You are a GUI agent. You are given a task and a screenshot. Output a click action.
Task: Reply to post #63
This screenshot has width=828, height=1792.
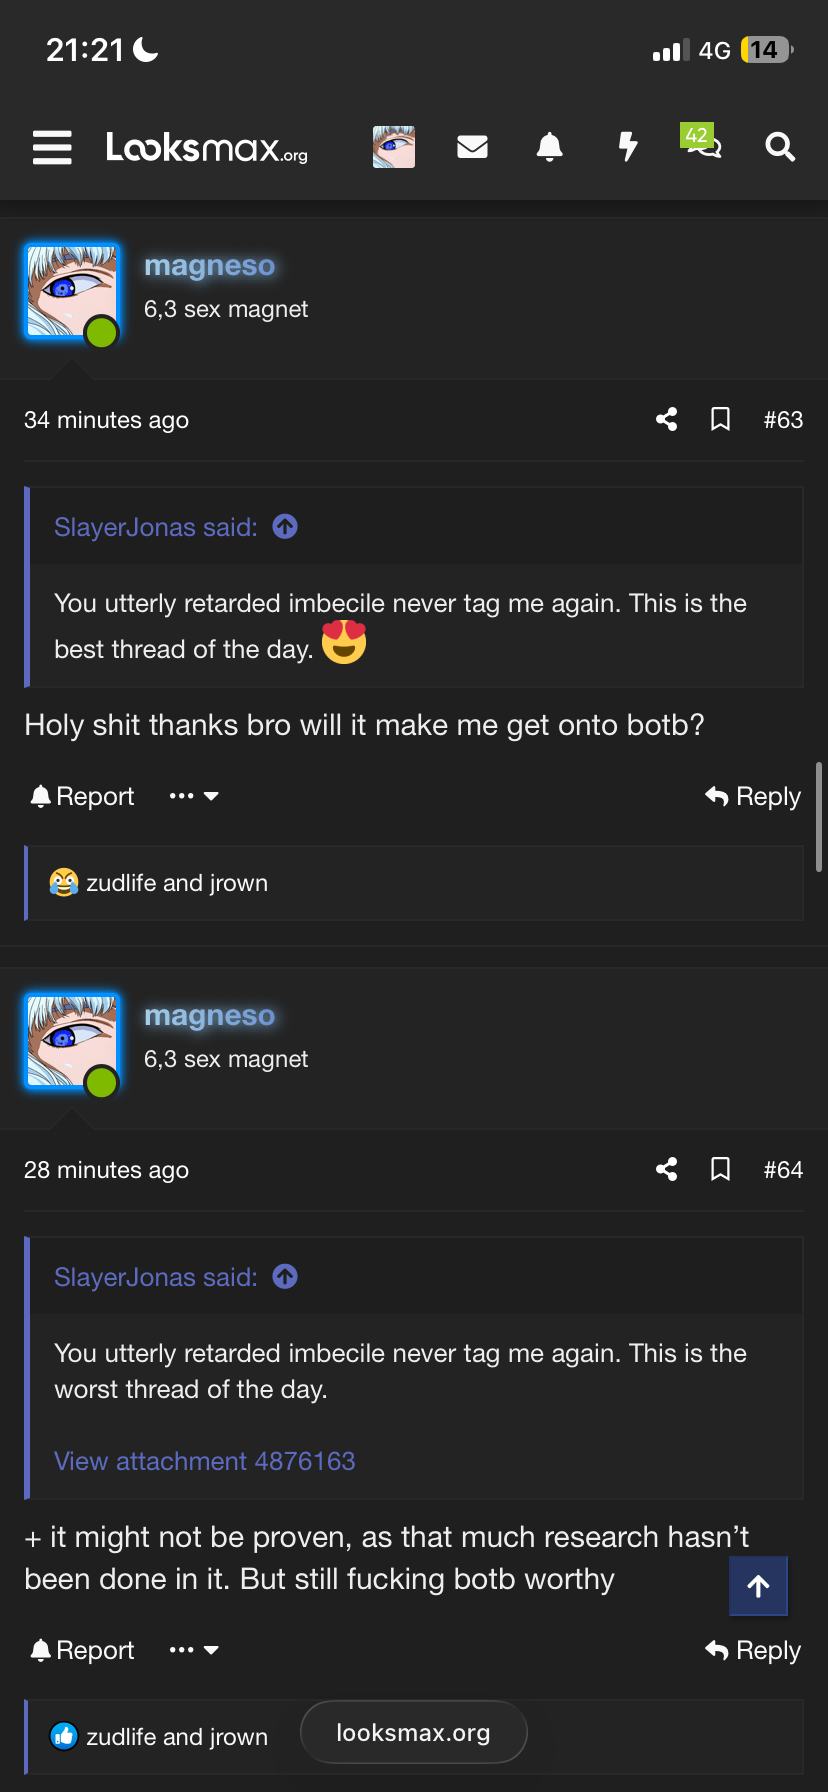point(753,796)
